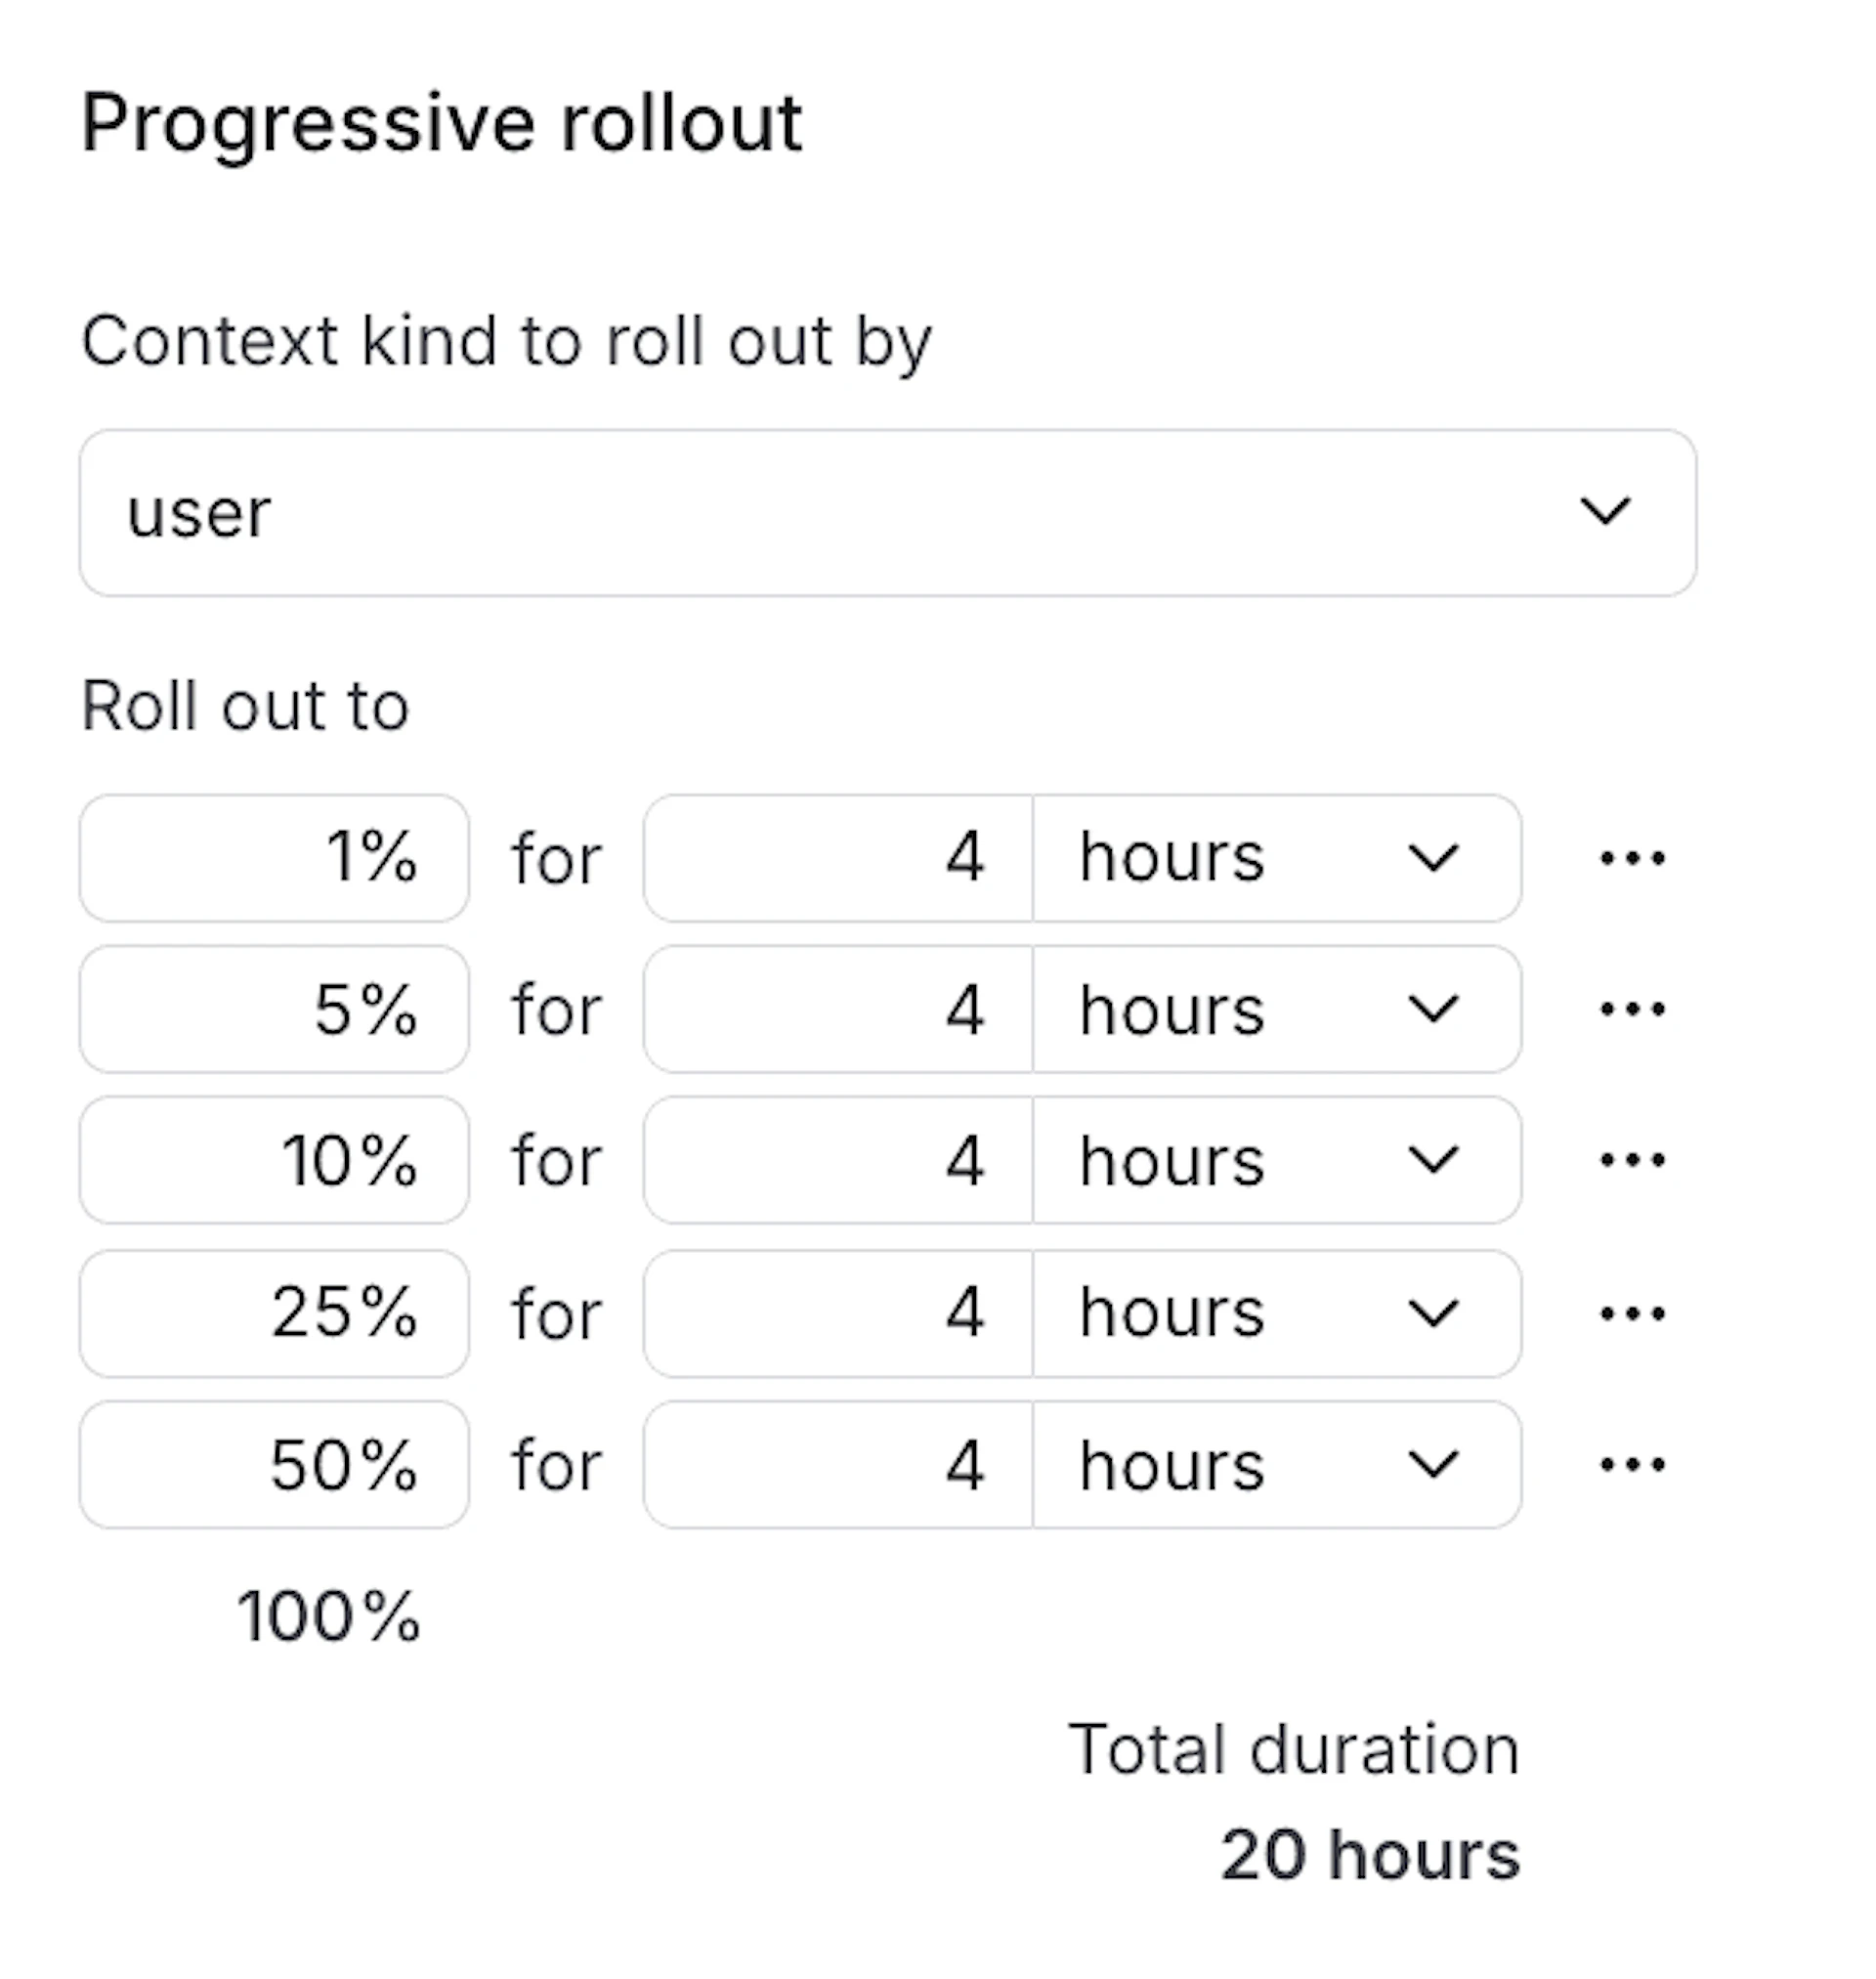Open the context kind dropdown showing user

pos(887,513)
